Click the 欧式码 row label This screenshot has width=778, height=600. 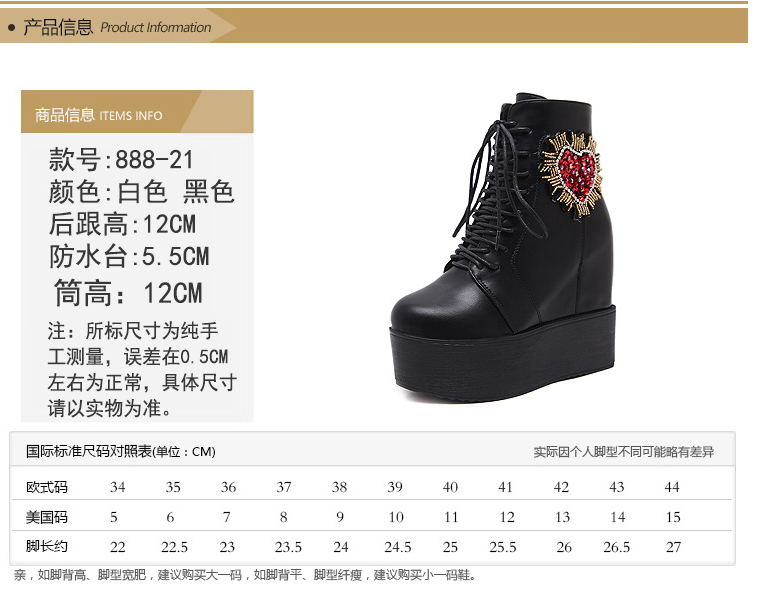[x=46, y=487]
